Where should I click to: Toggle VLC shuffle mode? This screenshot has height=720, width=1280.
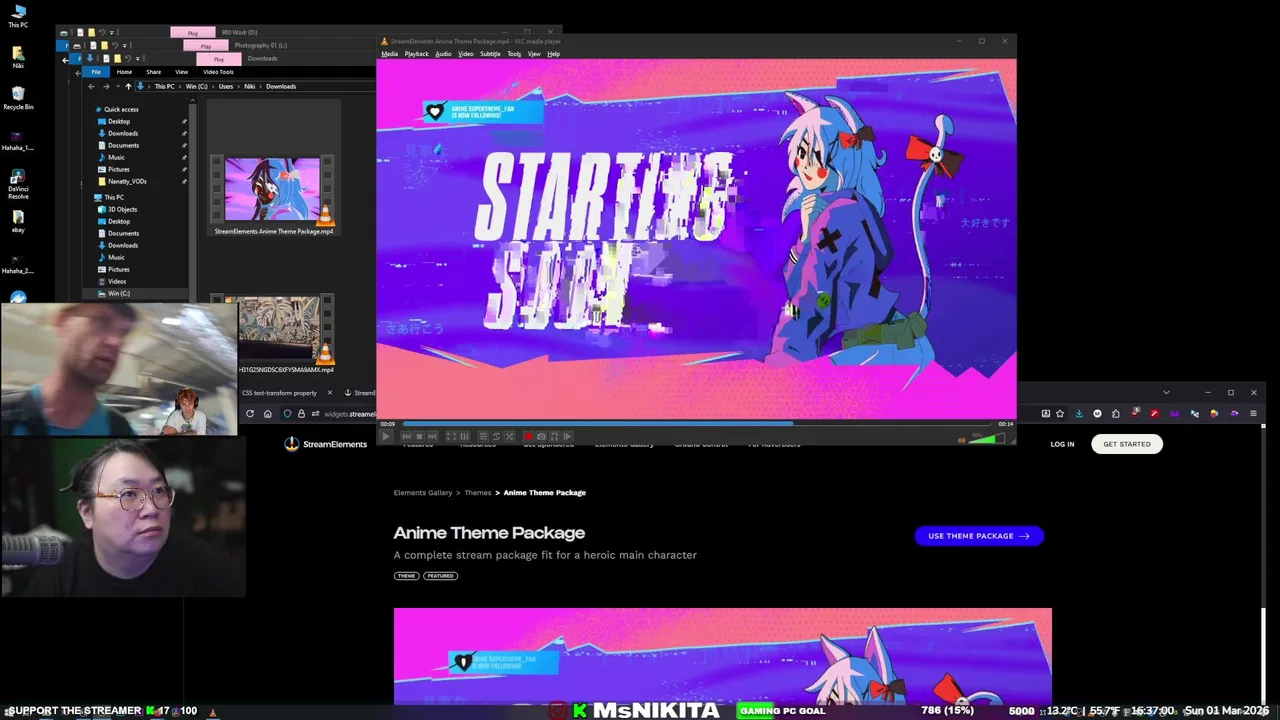(509, 436)
